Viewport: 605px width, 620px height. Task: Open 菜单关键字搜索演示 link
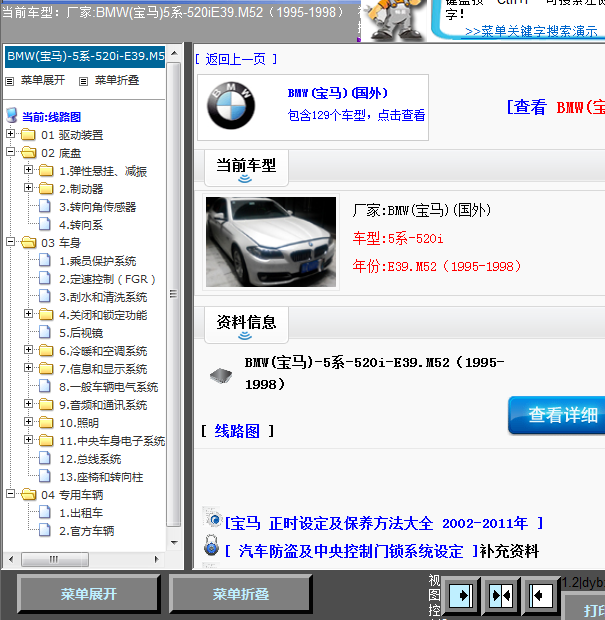(531, 31)
